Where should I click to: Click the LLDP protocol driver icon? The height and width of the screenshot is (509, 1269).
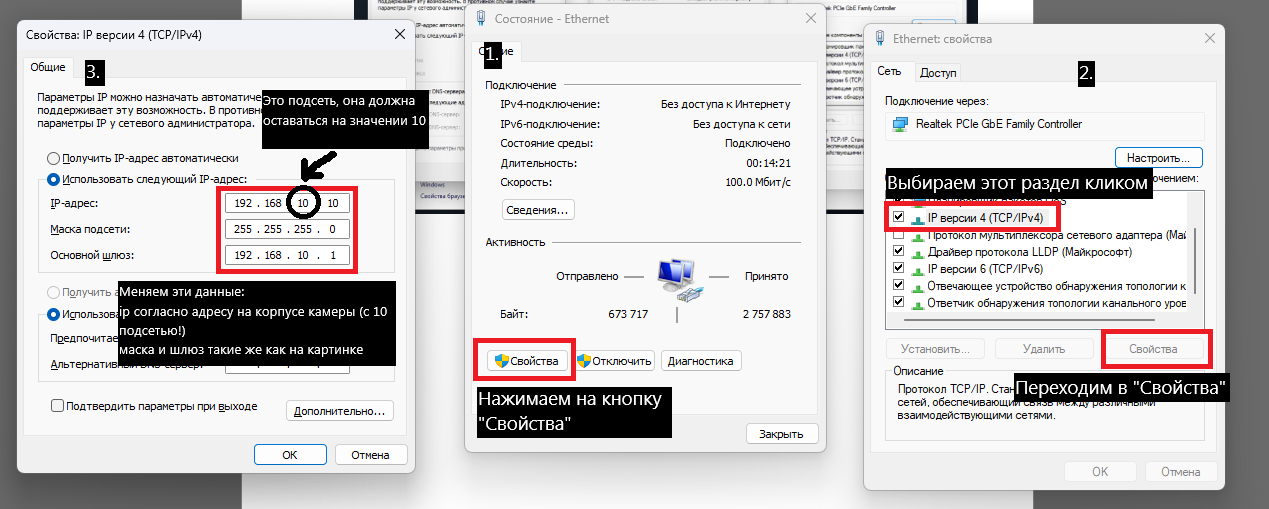tap(917, 252)
